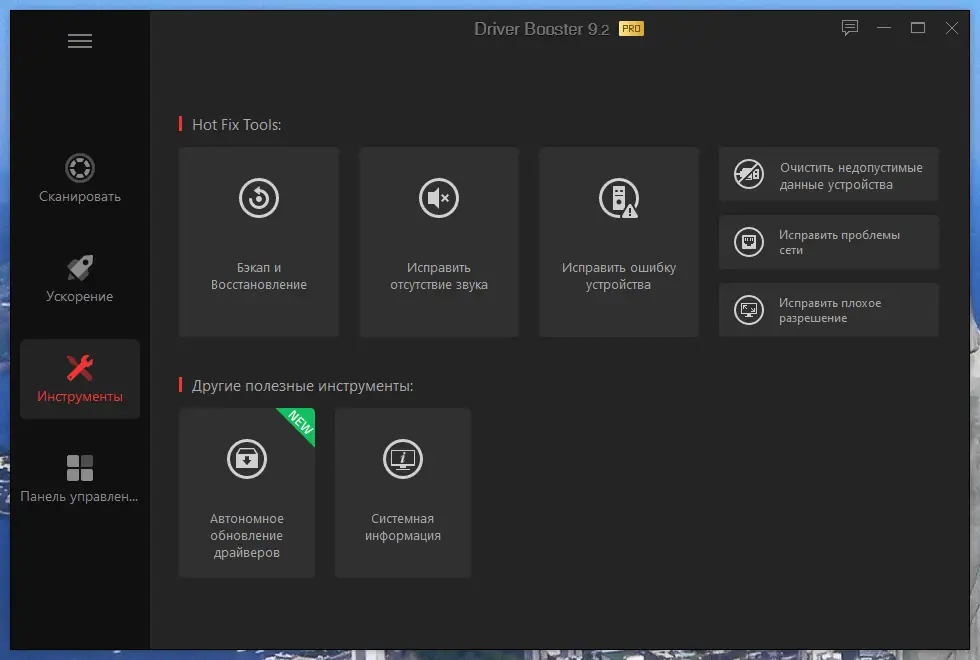Minimize the Driver Booster window
The height and width of the screenshot is (660, 980).
tap(884, 28)
